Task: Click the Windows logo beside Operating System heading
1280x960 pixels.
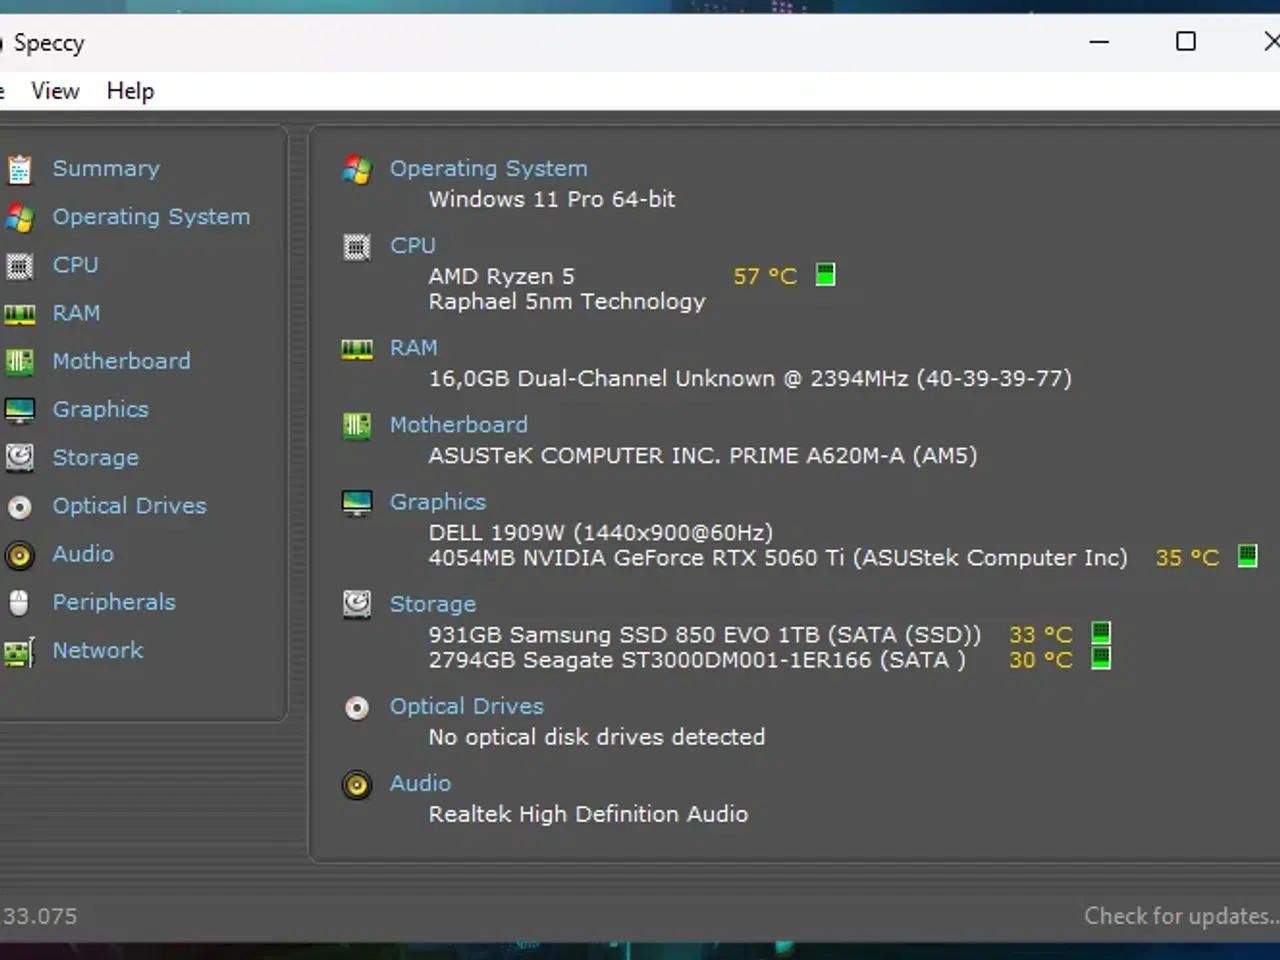Action: point(357,170)
